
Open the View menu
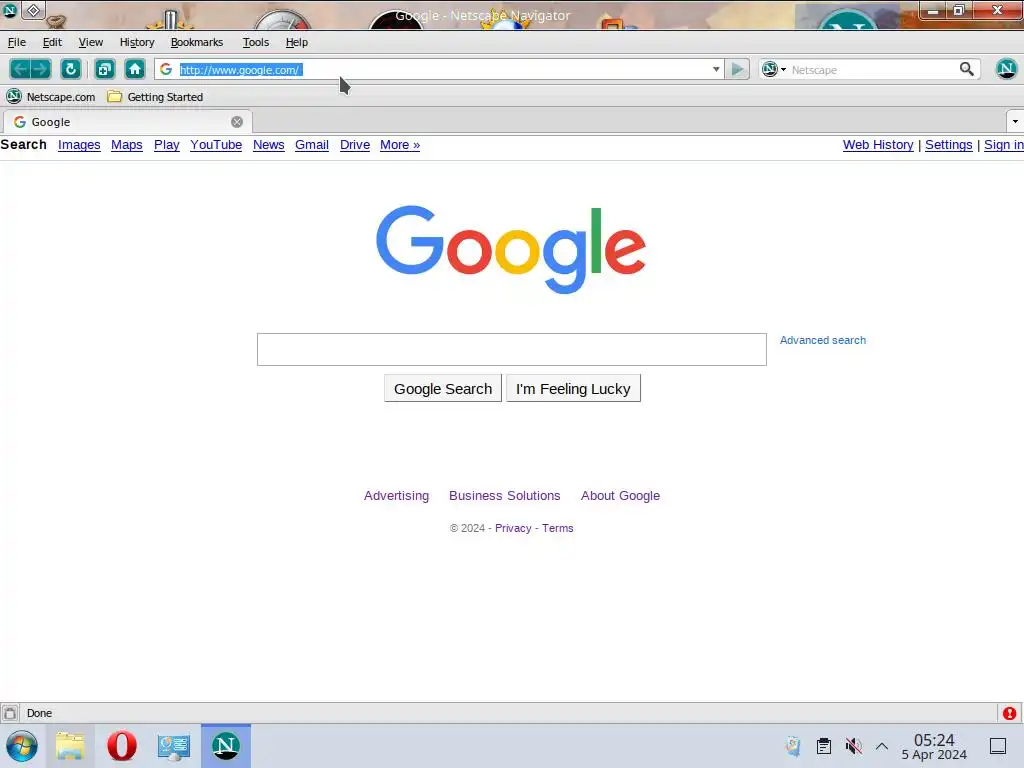91,42
